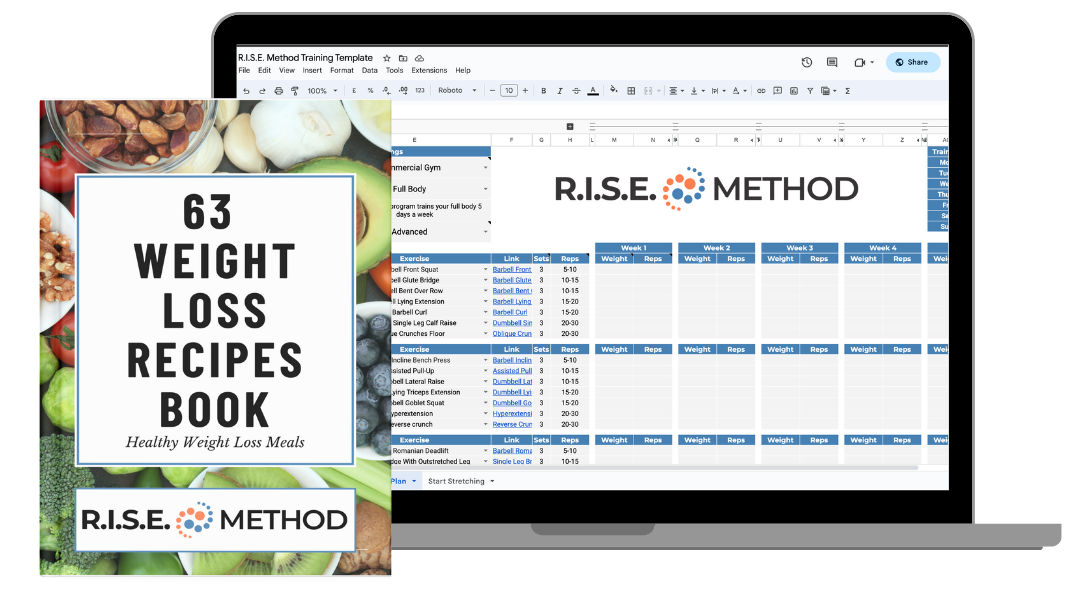The image size is (1080, 592).
Task: Click the Create a filter icon
Action: click(x=811, y=90)
